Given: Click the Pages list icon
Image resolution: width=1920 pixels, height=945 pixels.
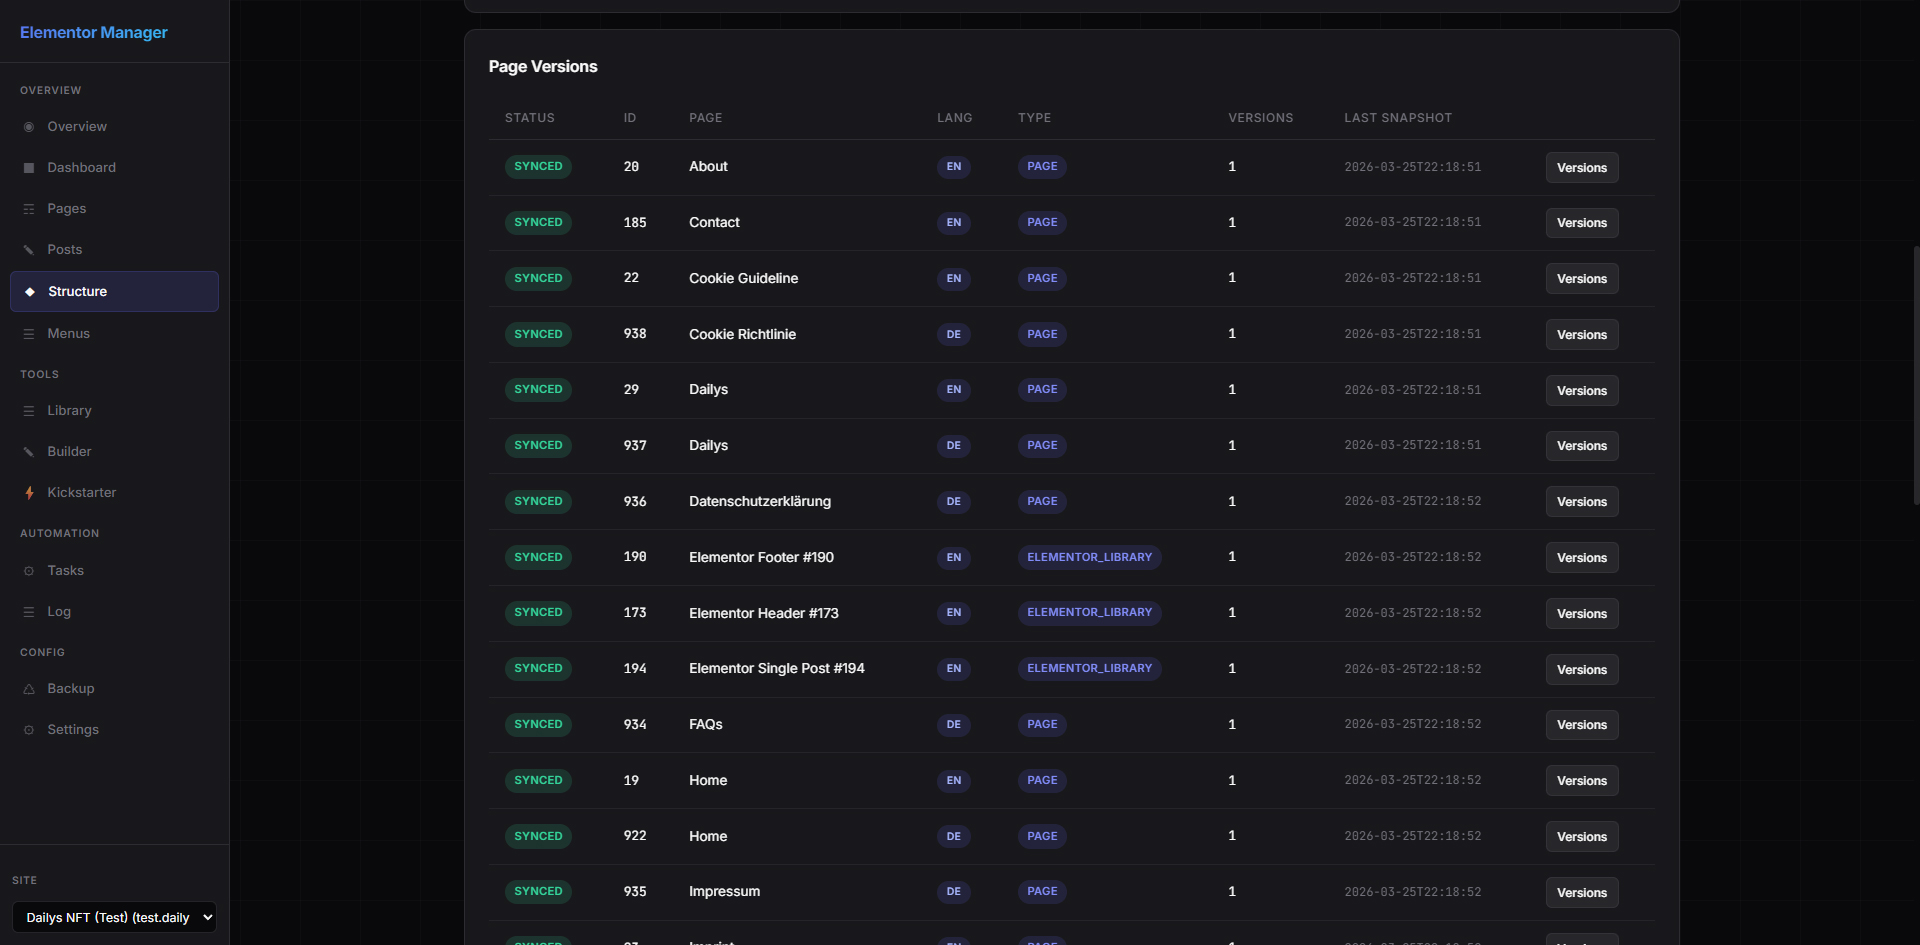Looking at the screenshot, I should tap(29, 209).
